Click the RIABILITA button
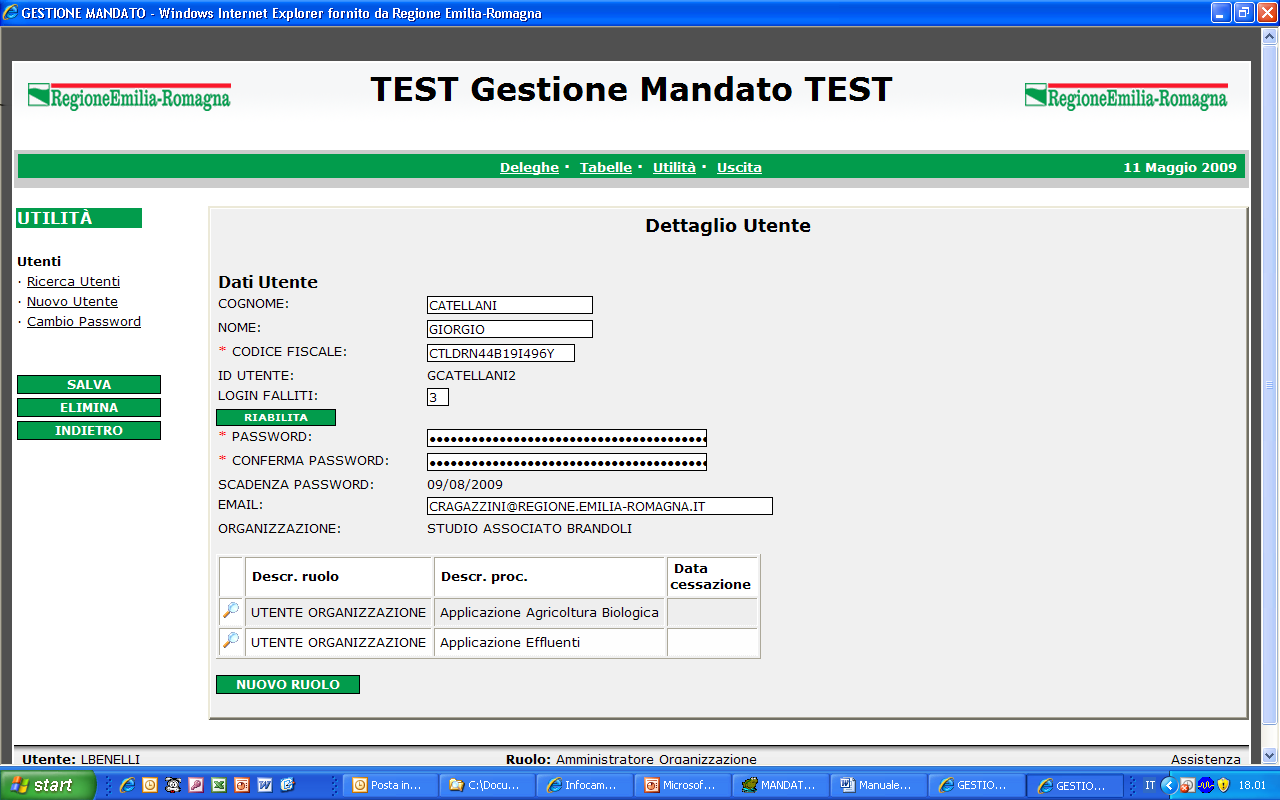 click(x=276, y=417)
